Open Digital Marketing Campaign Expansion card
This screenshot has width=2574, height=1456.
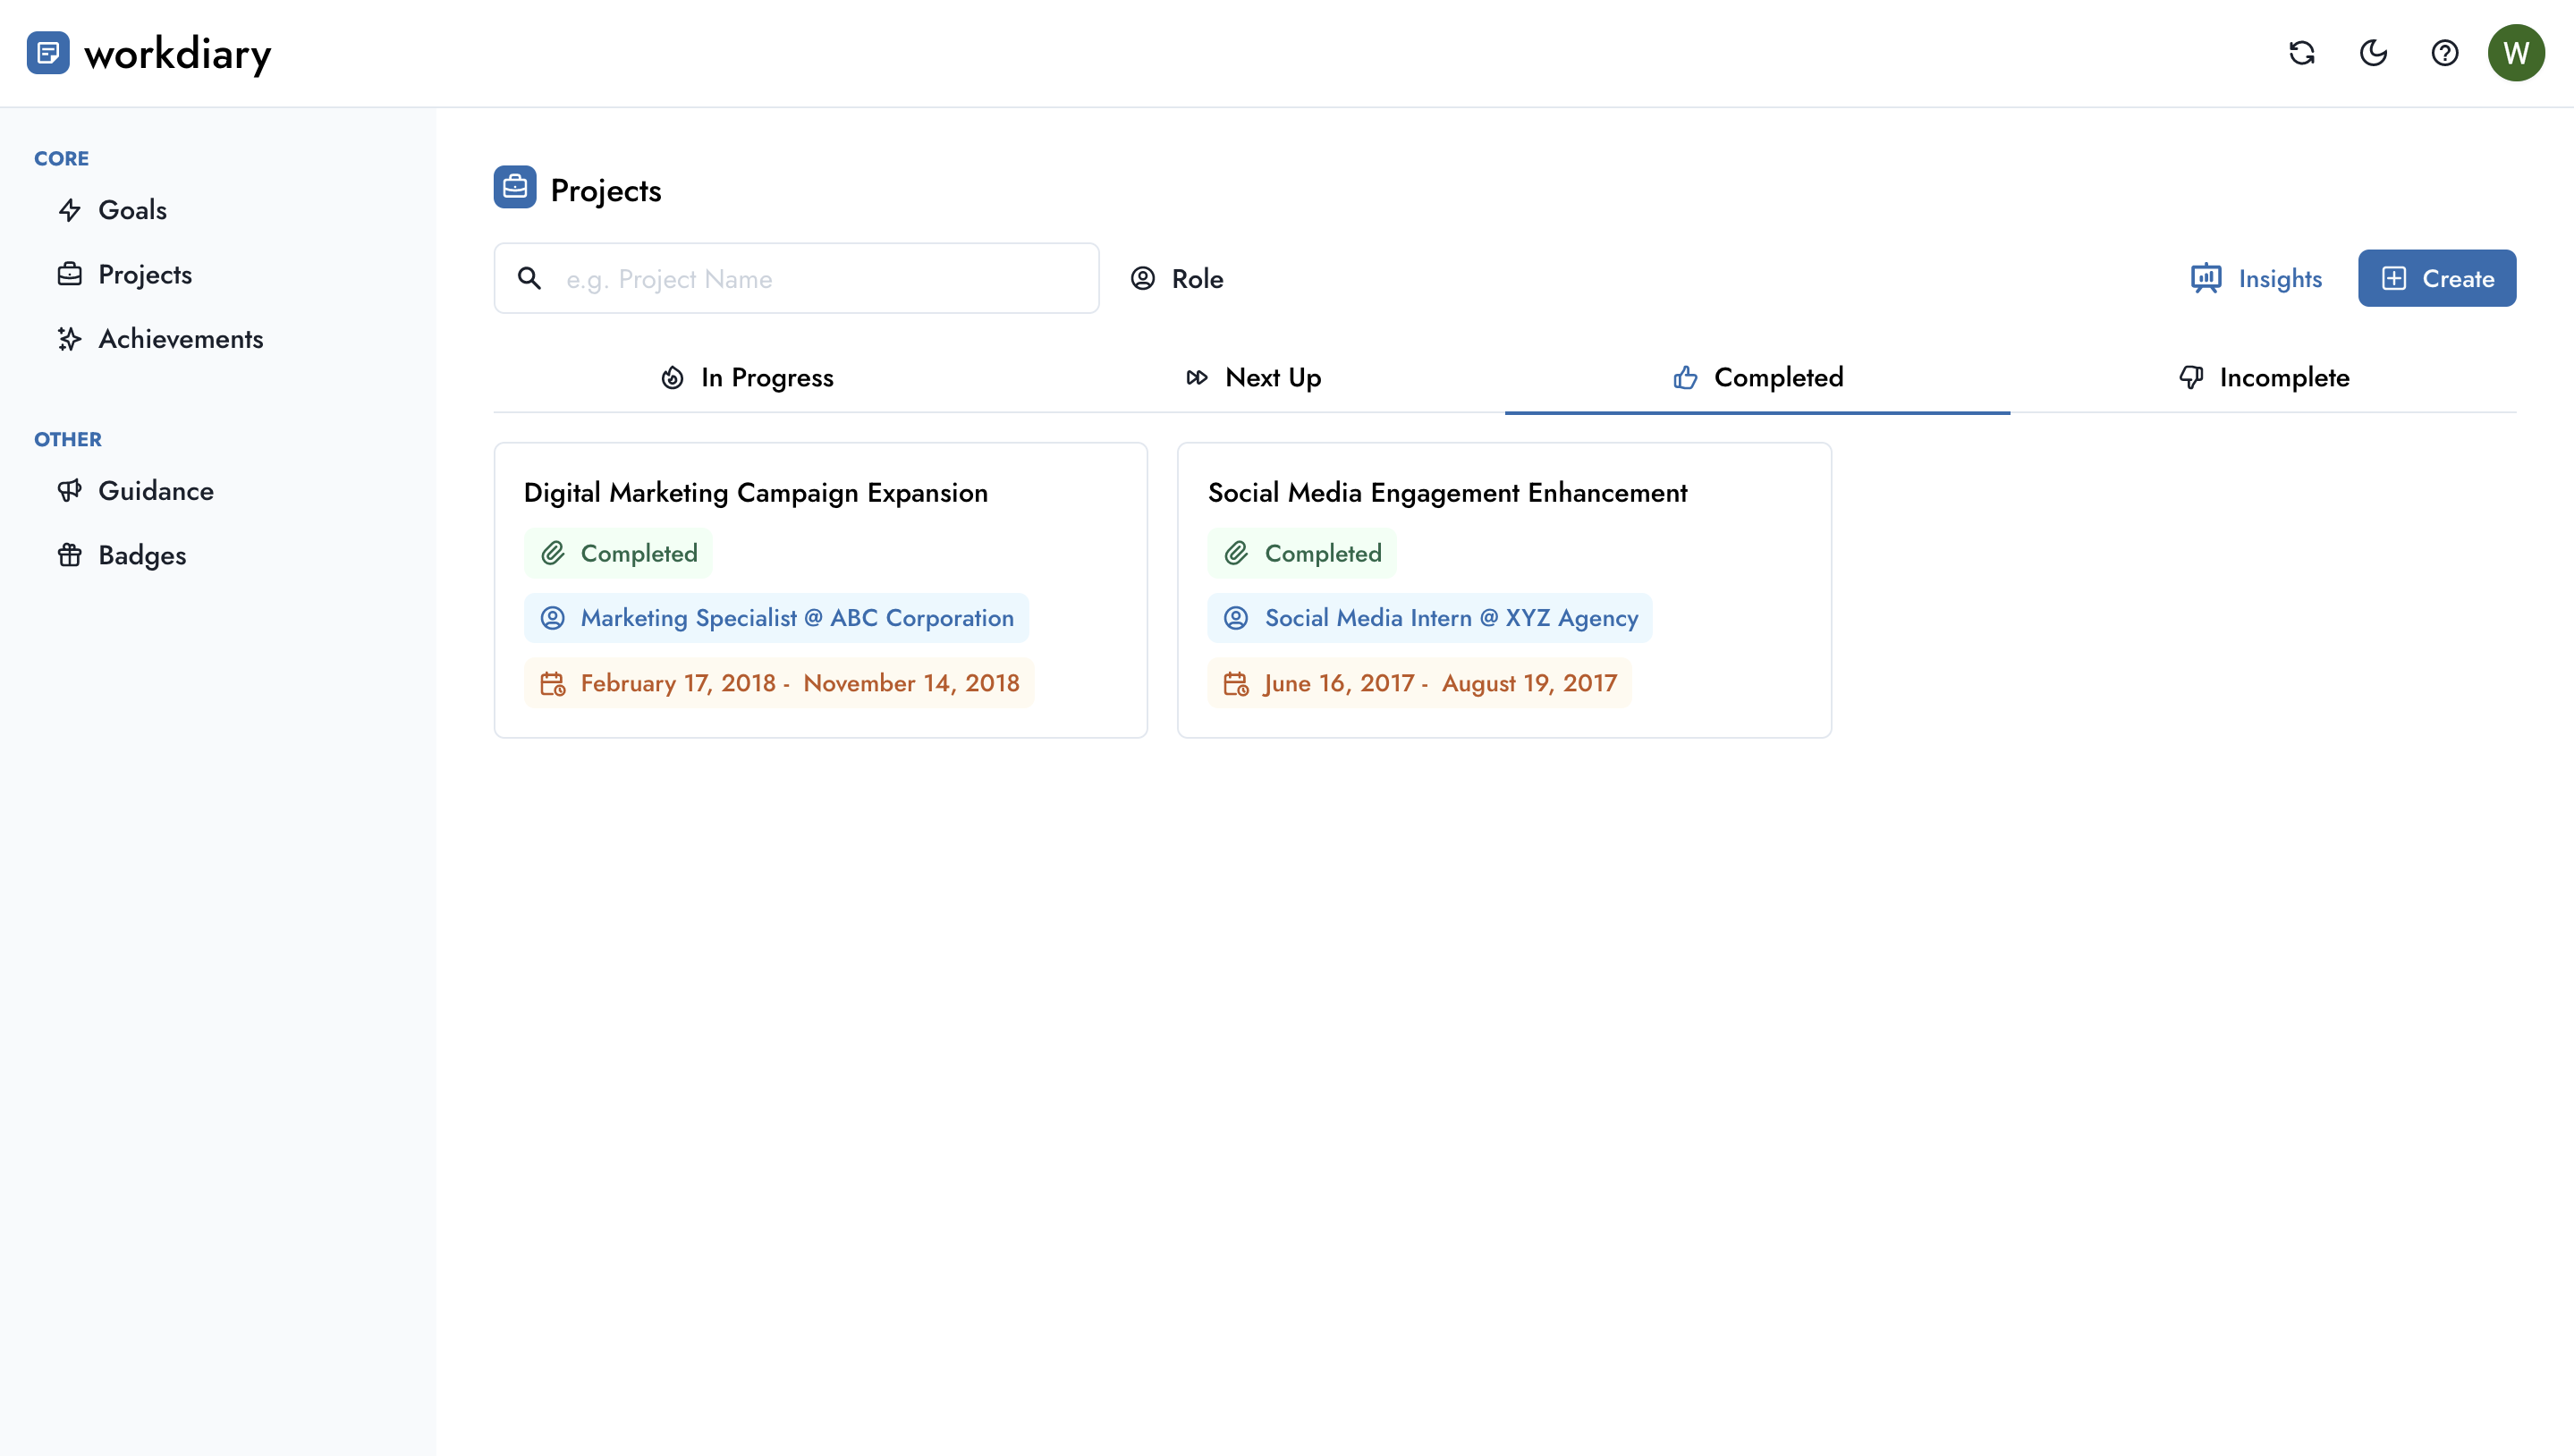point(755,493)
